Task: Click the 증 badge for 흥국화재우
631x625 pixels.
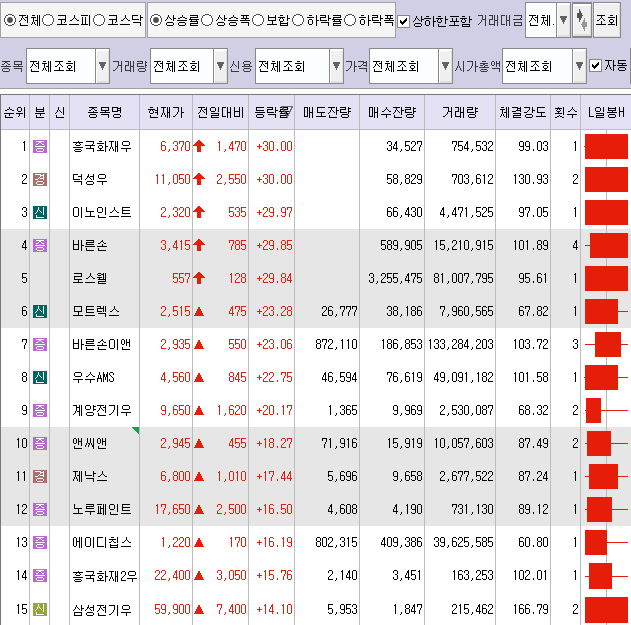Action: 39,146
